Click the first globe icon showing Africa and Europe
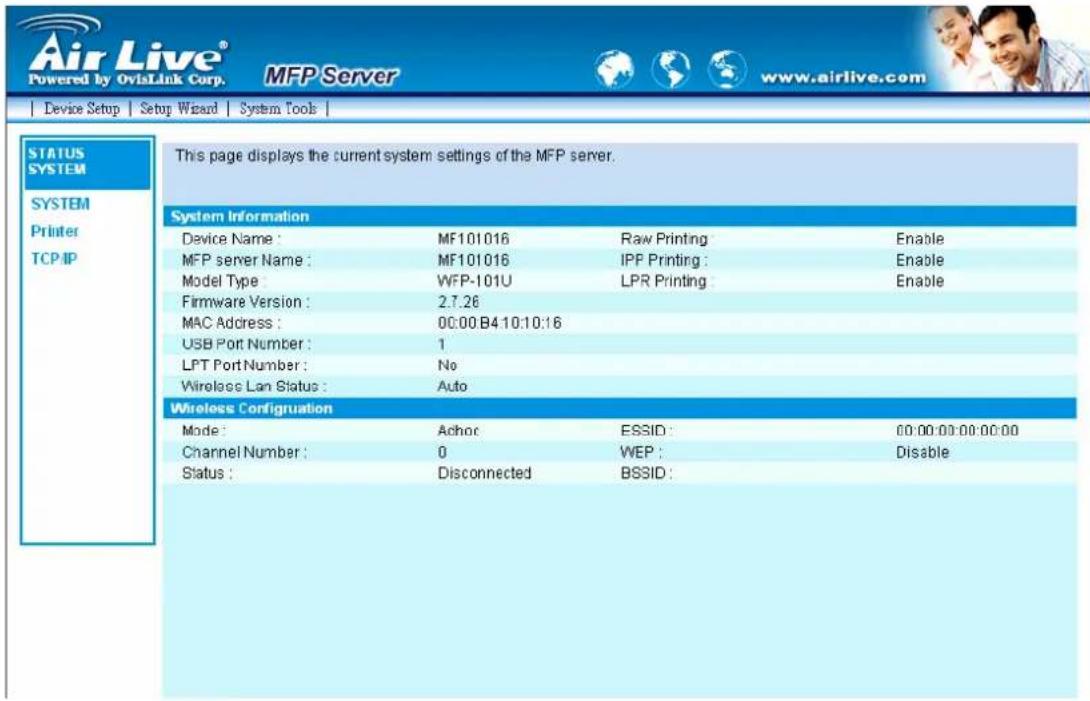 click(614, 70)
